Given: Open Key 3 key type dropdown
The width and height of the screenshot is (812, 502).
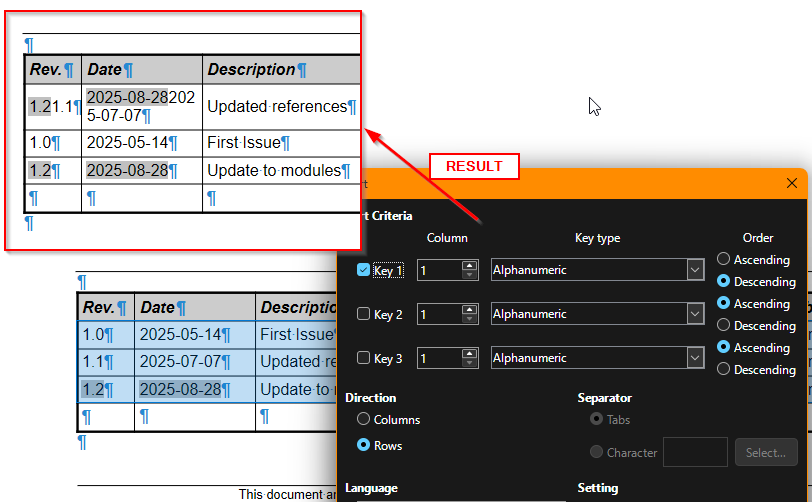Looking at the screenshot, I should [695, 358].
